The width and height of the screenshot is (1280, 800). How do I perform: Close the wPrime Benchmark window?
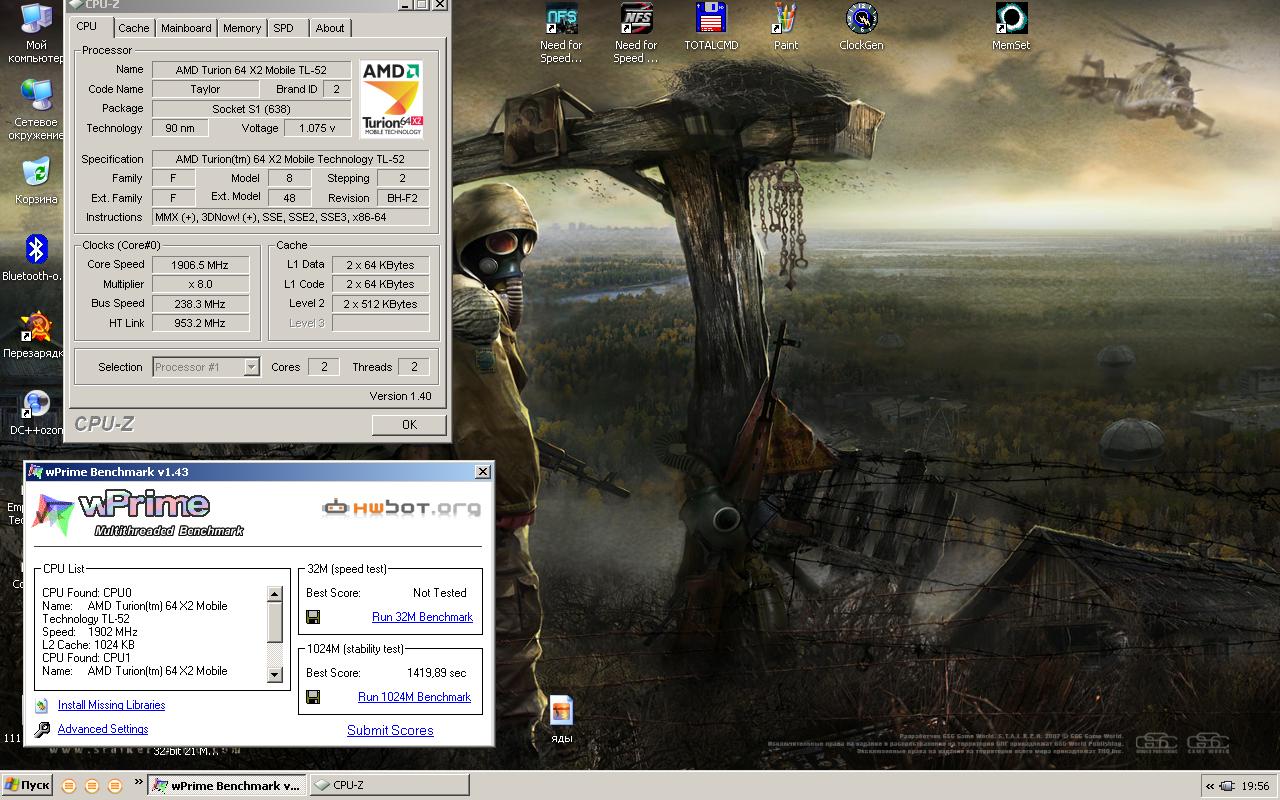[483, 471]
